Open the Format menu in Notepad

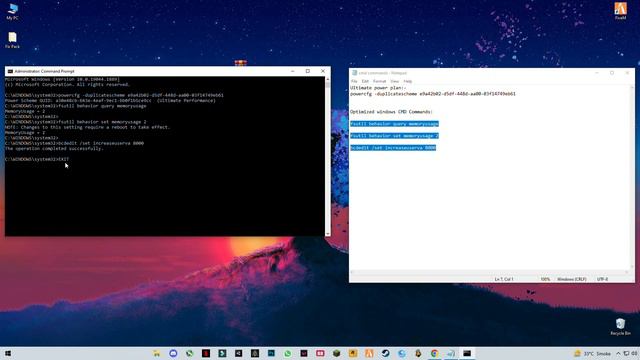(379, 81)
